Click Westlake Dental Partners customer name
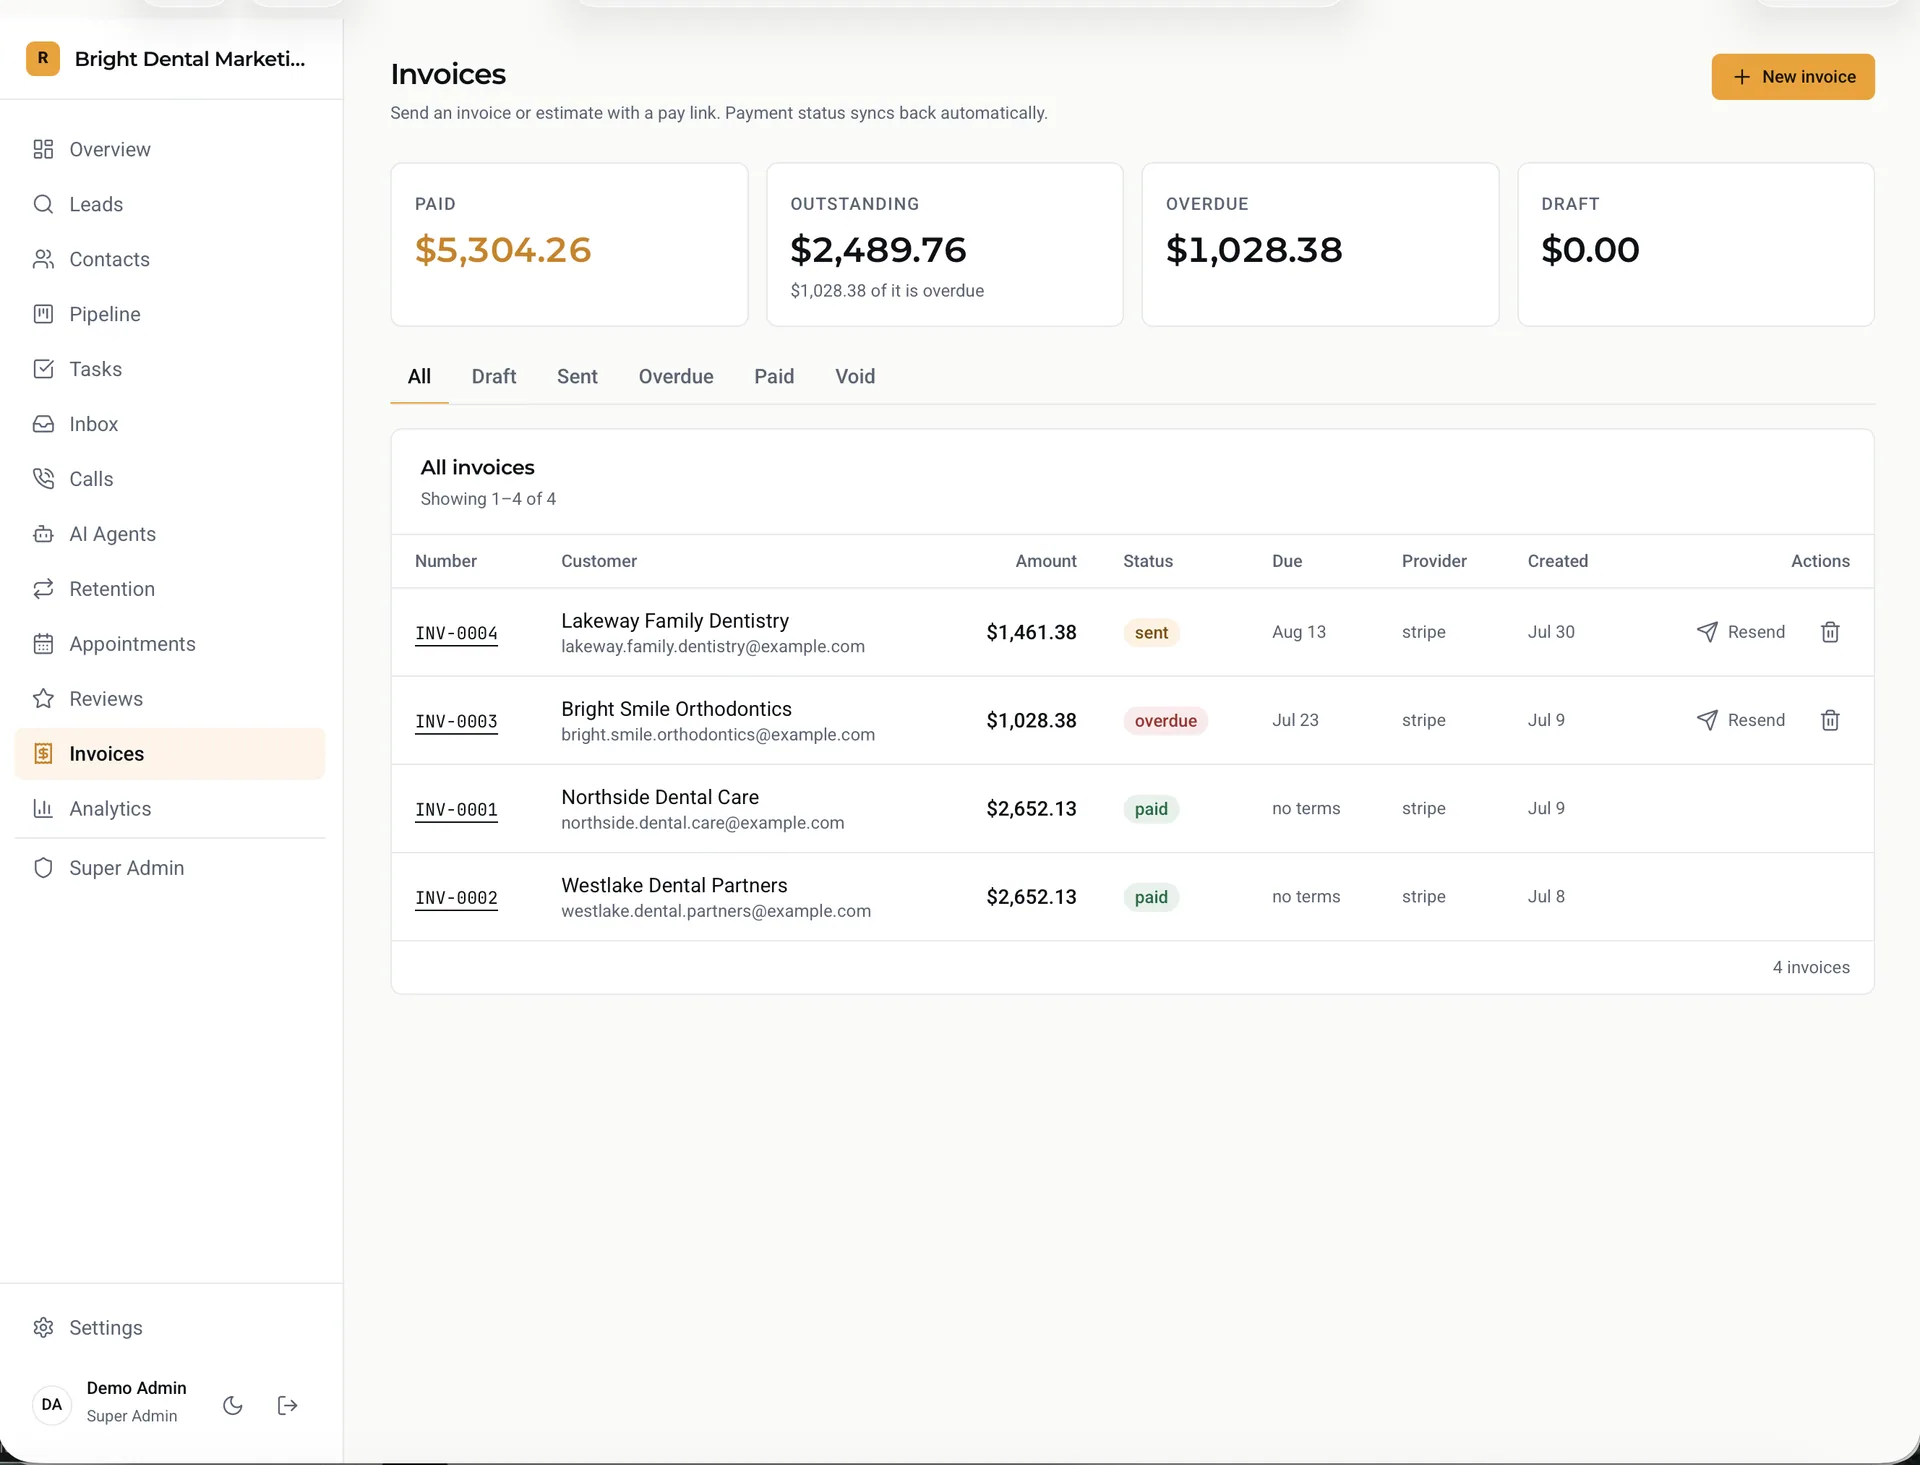Image resolution: width=1920 pixels, height=1465 pixels. 674,885
